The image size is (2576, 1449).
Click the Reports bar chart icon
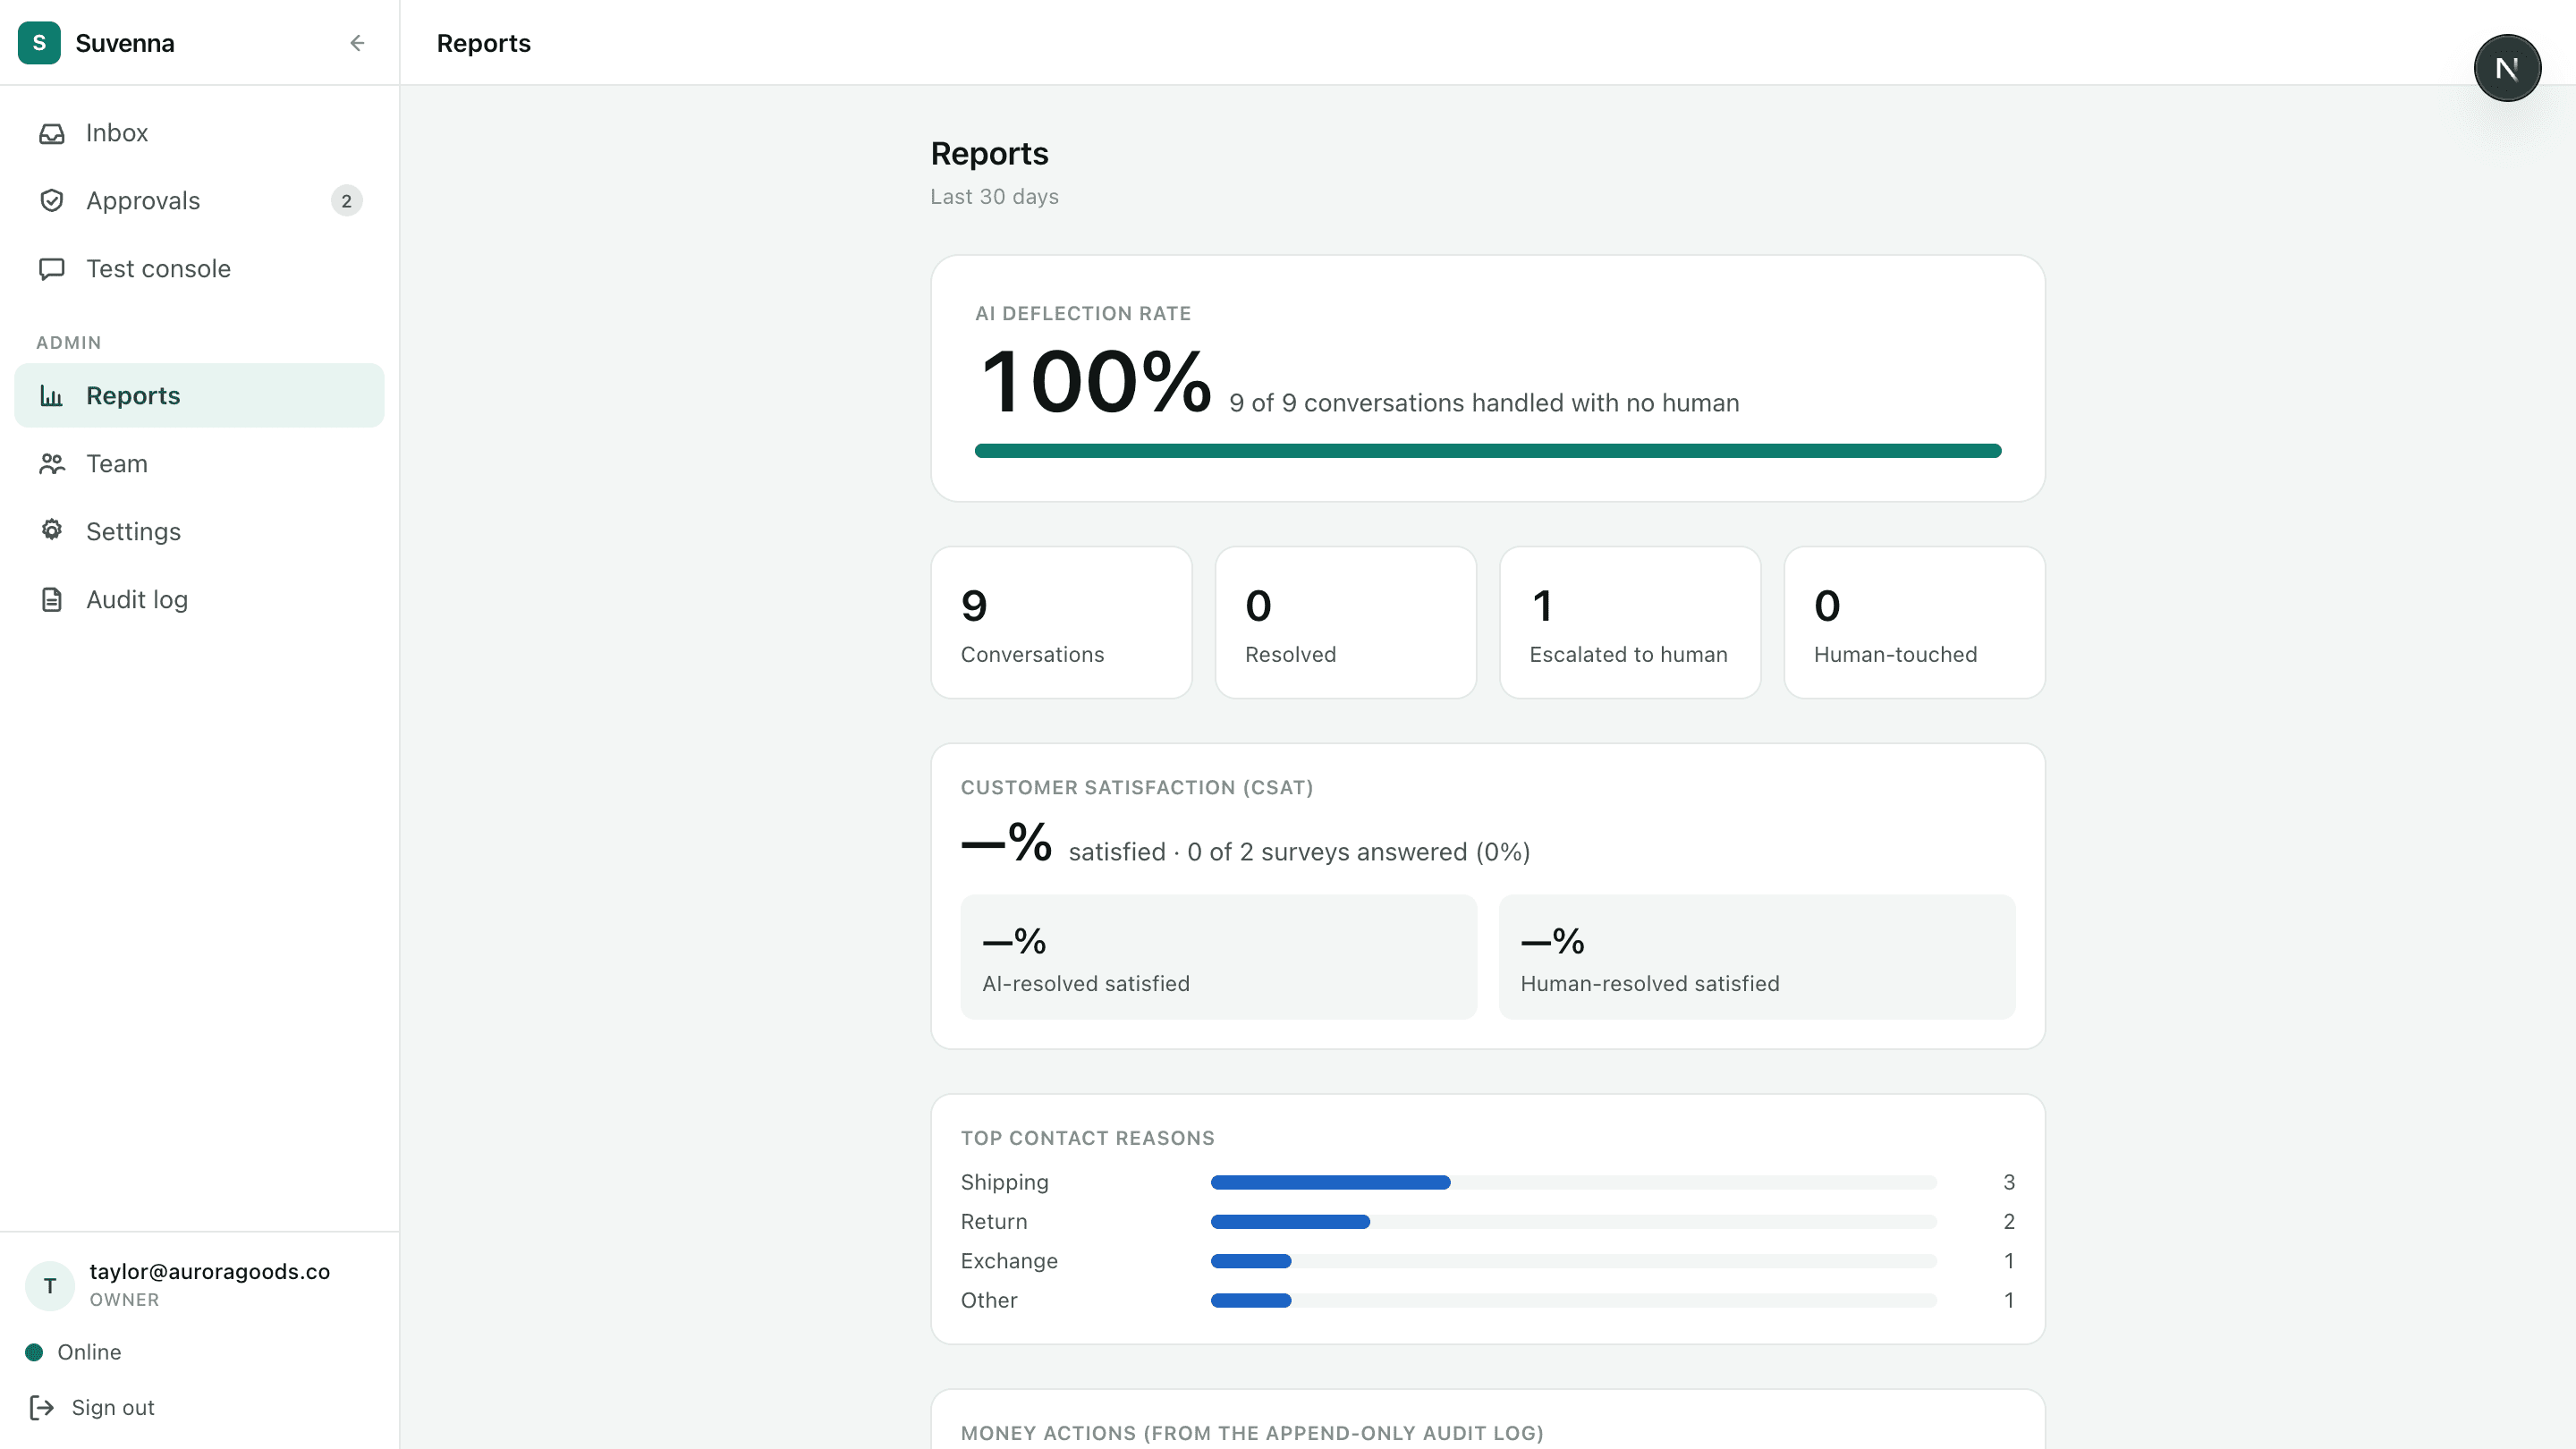(52, 396)
